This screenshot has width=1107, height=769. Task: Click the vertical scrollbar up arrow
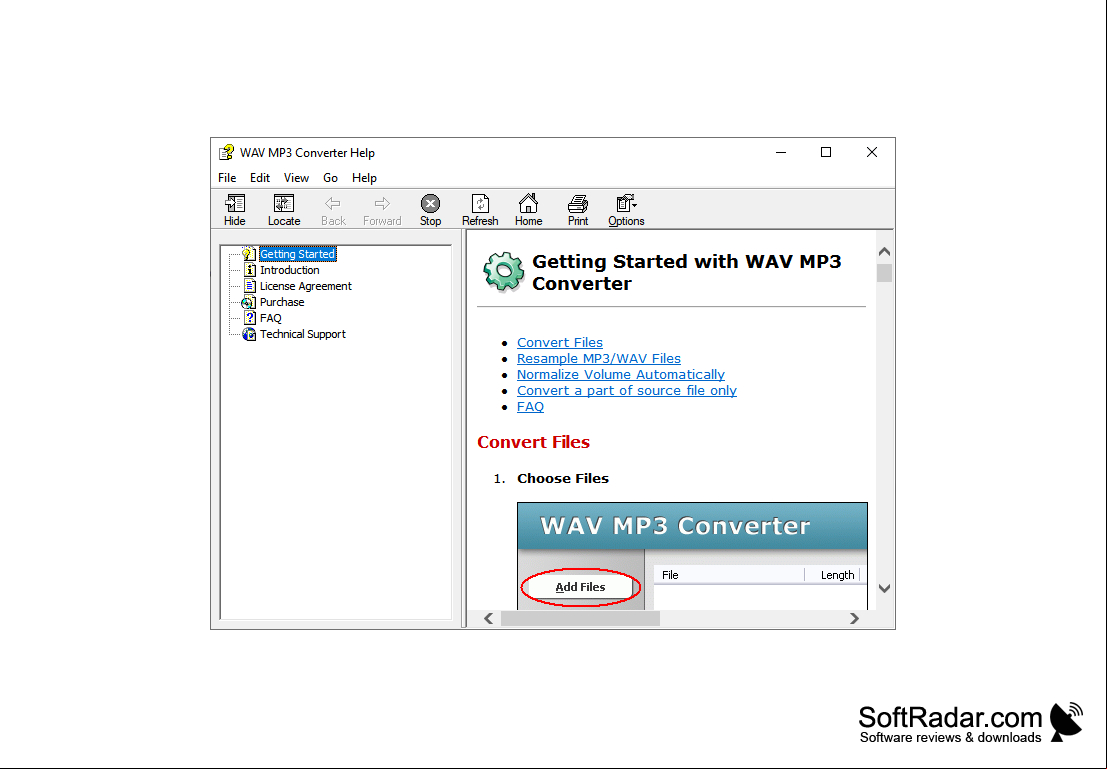click(884, 252)
